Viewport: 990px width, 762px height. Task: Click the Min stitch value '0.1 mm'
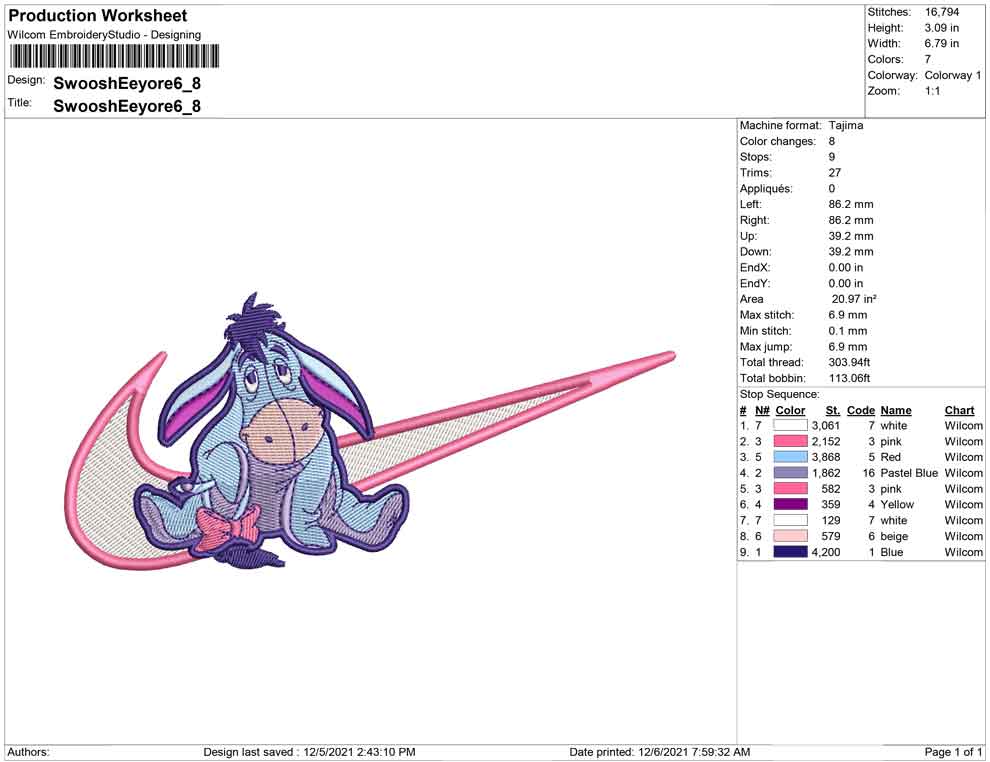pyautogui.click(x=848, y=330)
